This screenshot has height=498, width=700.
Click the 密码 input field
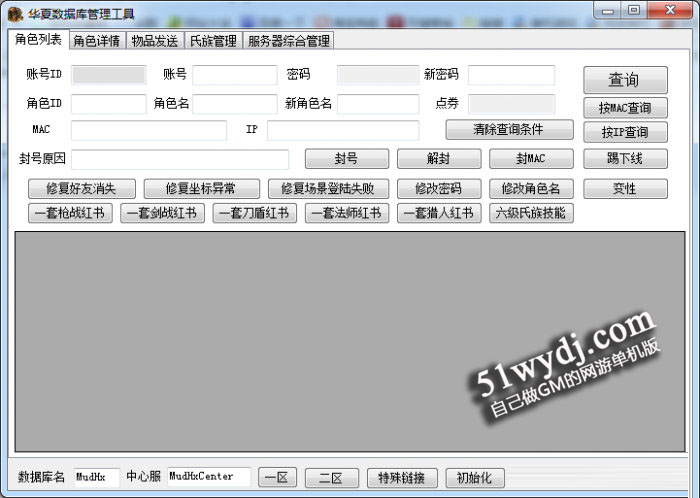coord(378,75)
